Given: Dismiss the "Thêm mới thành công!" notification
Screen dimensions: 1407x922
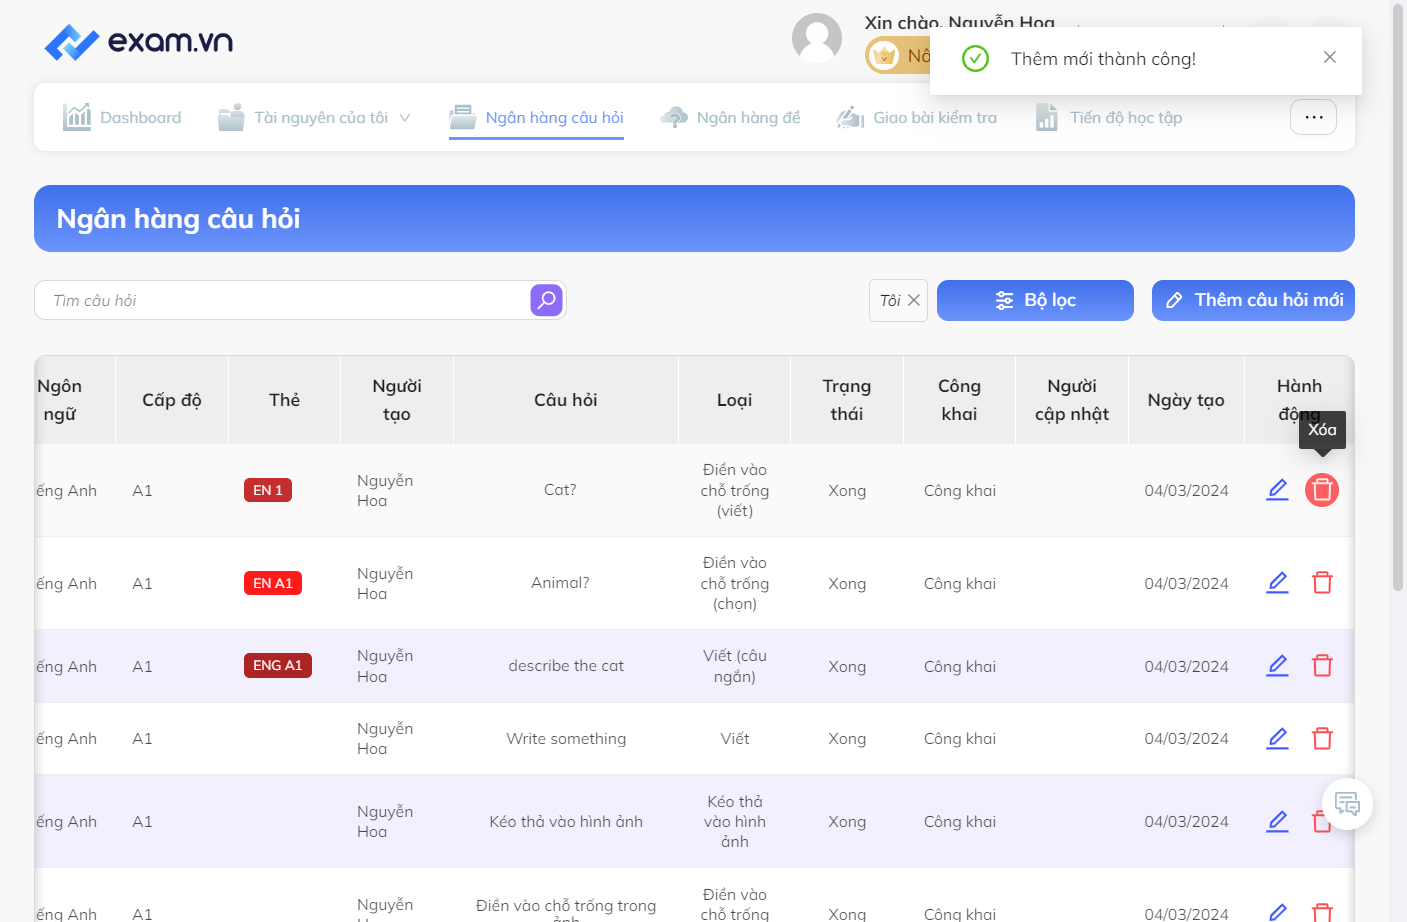Looking at the screenshot, I should [1329, 57].
